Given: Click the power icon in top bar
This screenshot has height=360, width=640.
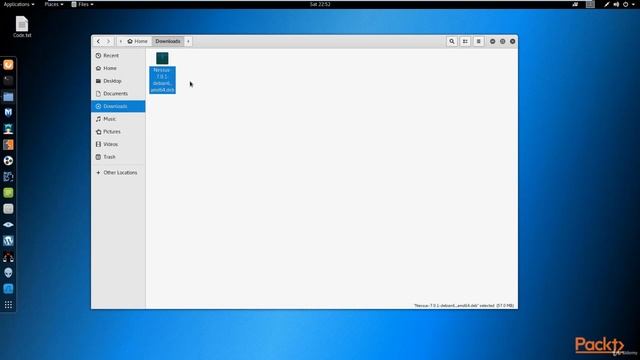Looking at the screenshot, I should point(625,4).
